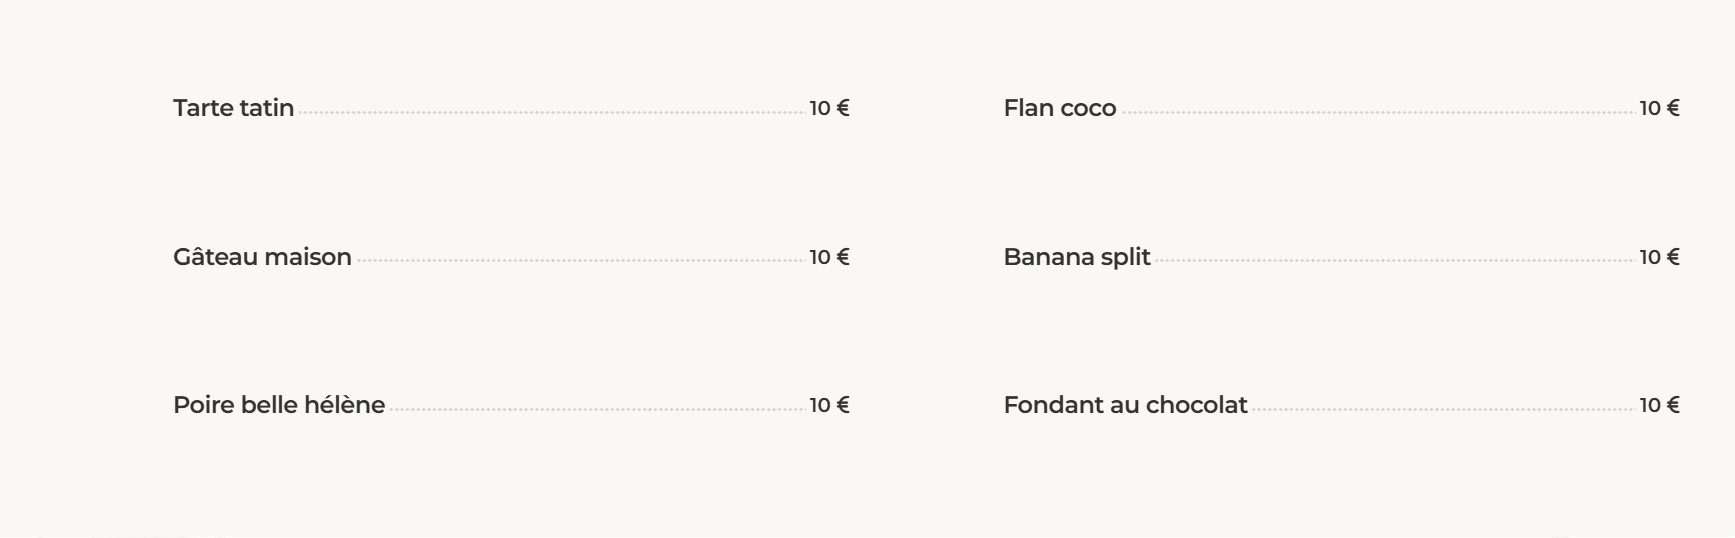Click the Tarte tatin dessert name

coord(233,108)
